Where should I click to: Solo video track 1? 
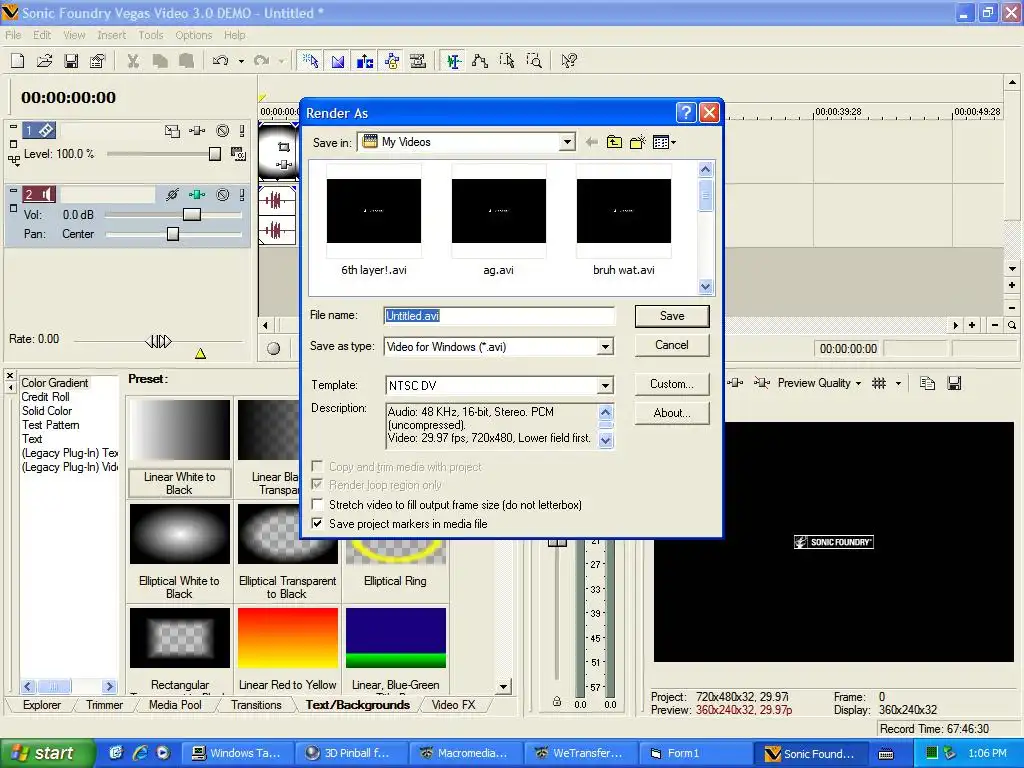coord(242,131)
